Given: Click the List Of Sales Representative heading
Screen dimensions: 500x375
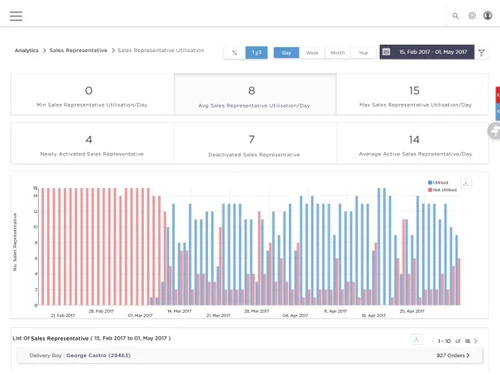Looking at the screenshot, I should [x=92, y=338].
